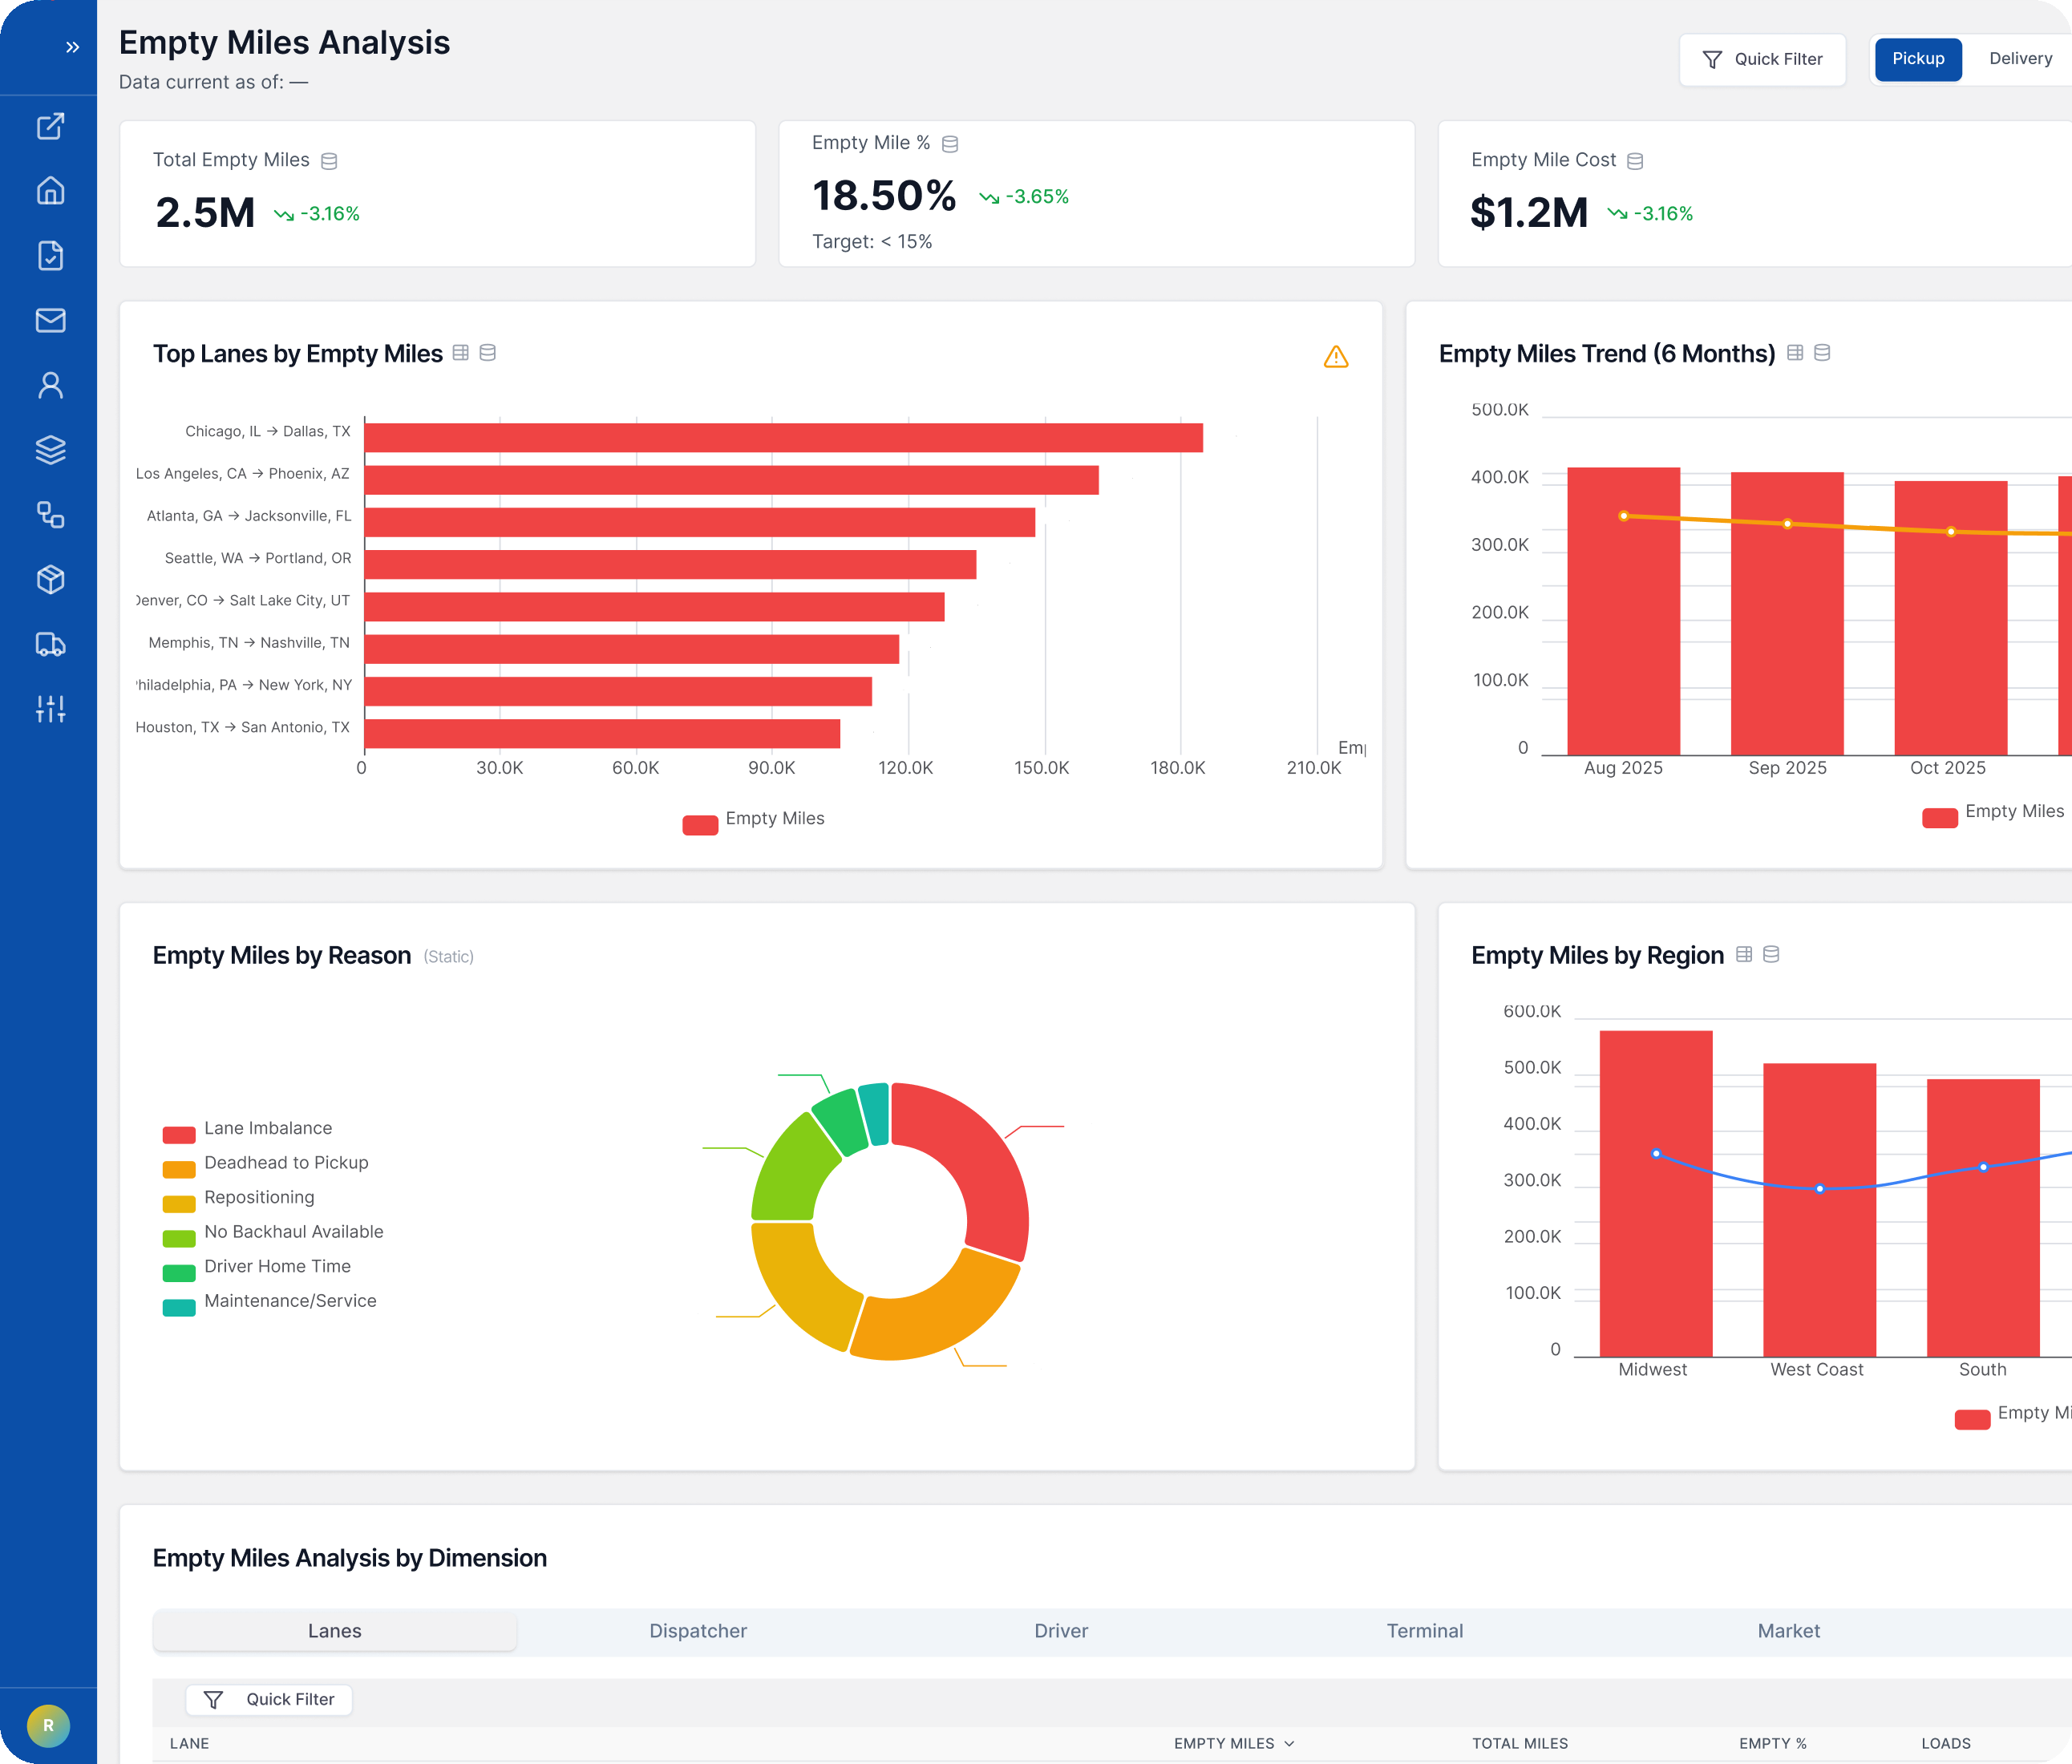The height and width of the screenshot is (1764, 2072).
Task: Switch to the Terminal tab
Action: tap(1425, 1630)
